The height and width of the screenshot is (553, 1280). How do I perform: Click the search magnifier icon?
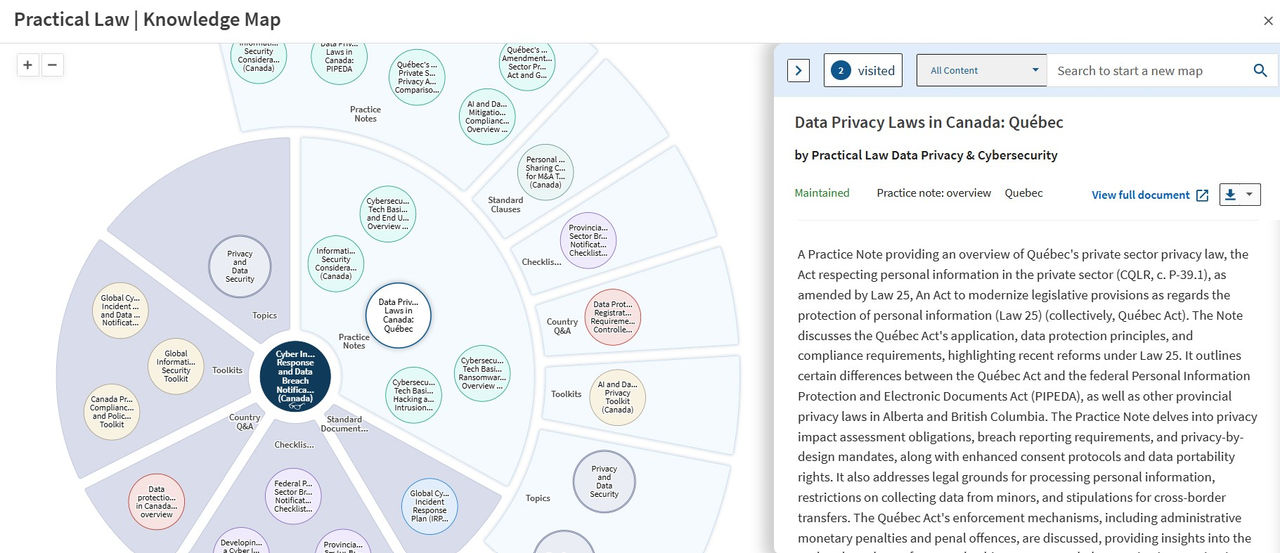pyautogui.click(x=1260, y=70)
